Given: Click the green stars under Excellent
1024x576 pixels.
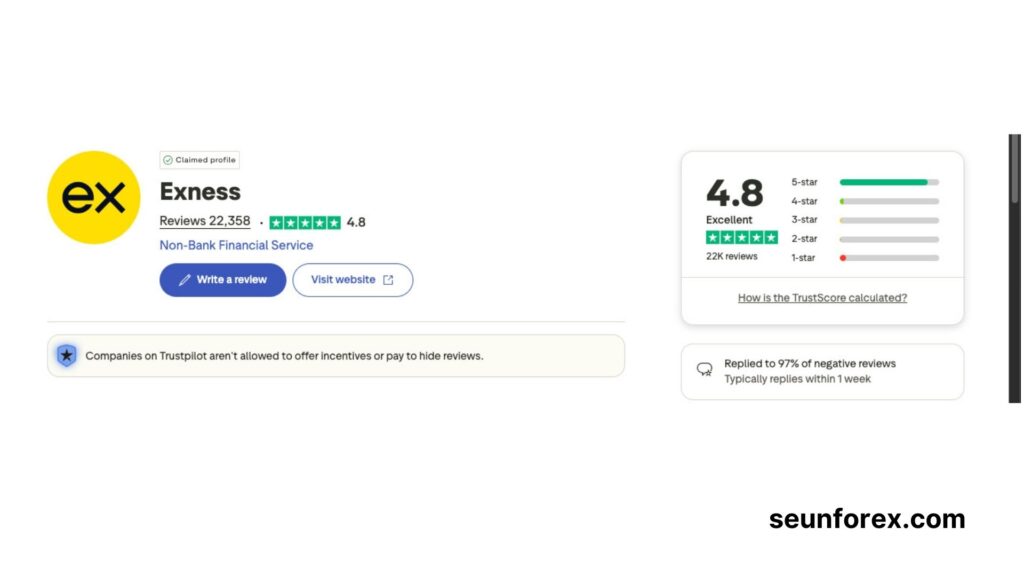Looking at the screenshot, I should click(x=741, y=237).
